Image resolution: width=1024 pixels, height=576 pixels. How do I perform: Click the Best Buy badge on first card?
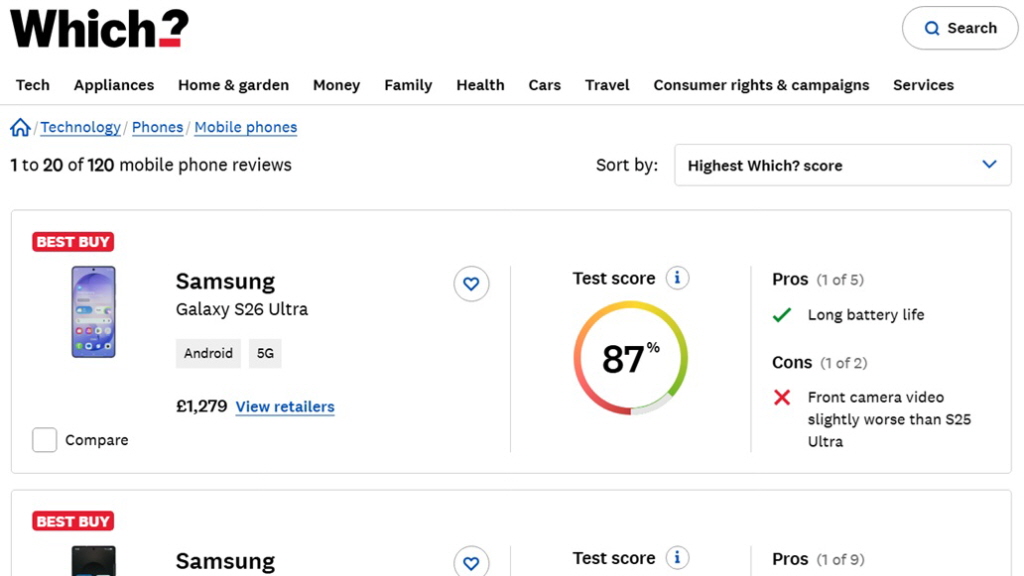coord(73,242)
